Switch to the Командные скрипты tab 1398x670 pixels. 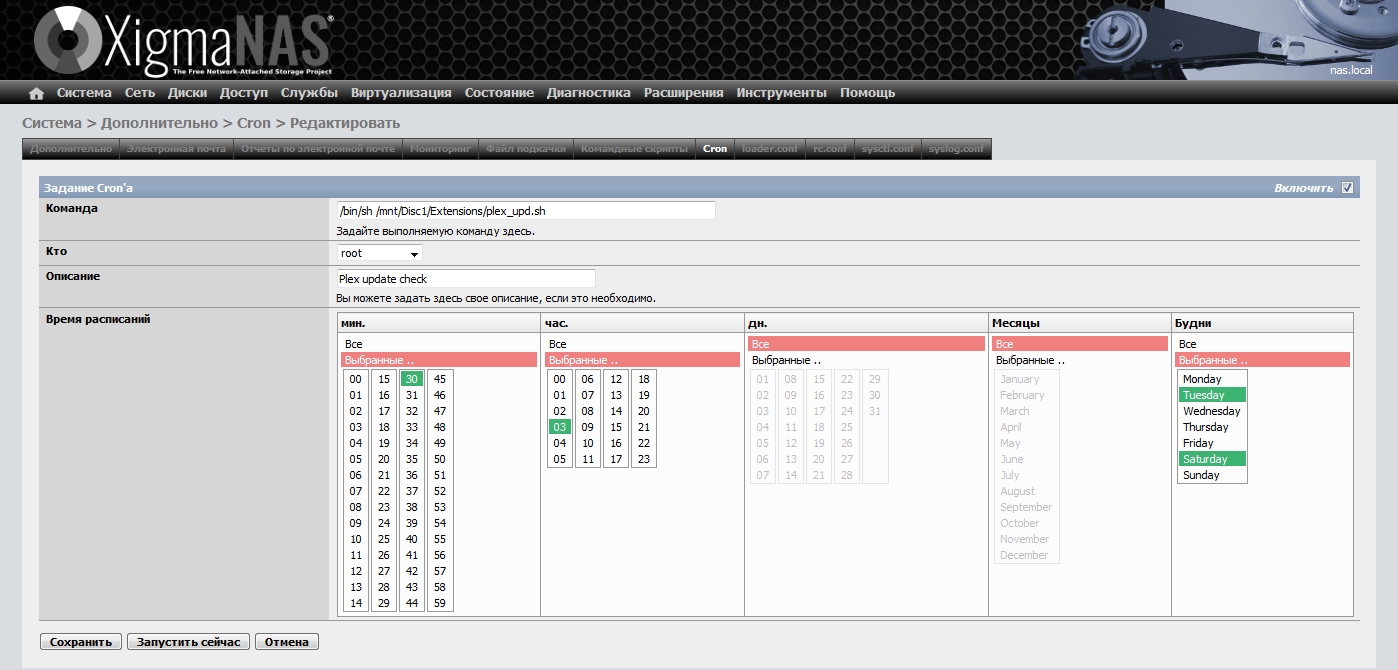pyautogui.click(x=635, y=149)
